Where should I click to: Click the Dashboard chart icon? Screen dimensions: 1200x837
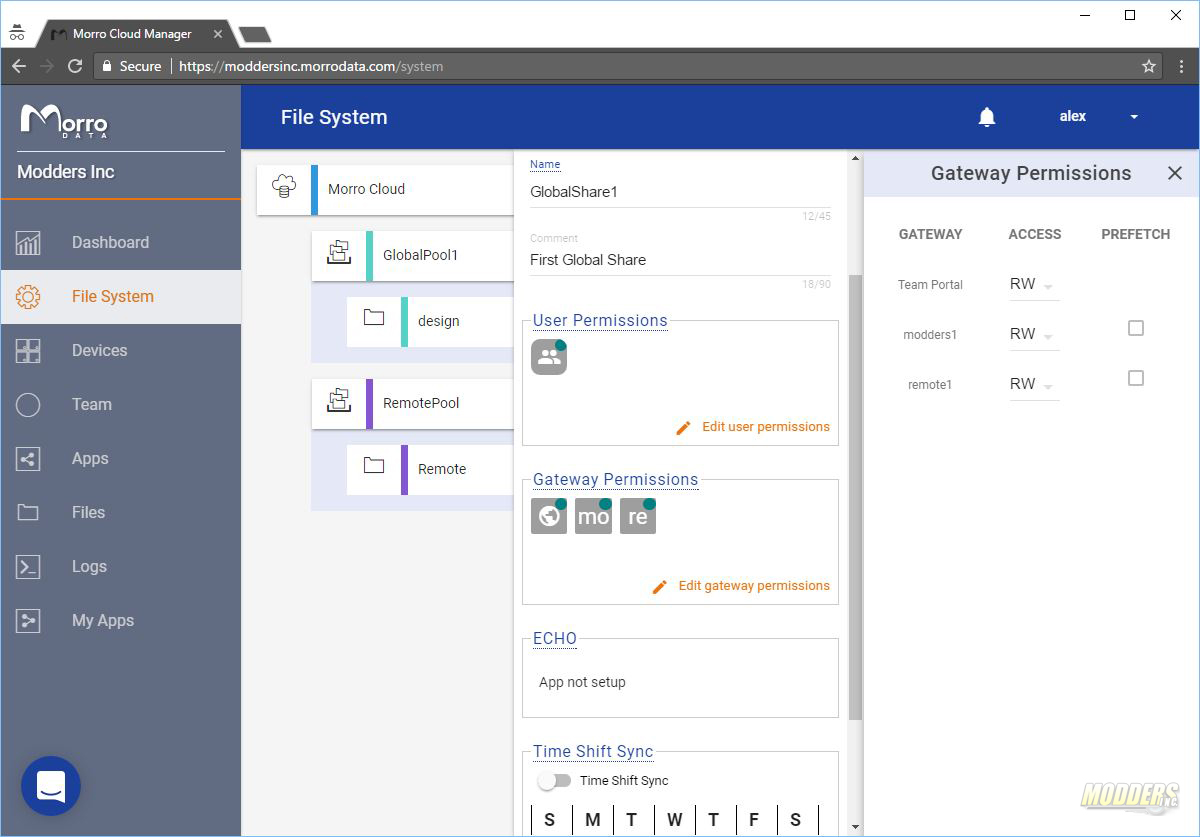(28, 243)
